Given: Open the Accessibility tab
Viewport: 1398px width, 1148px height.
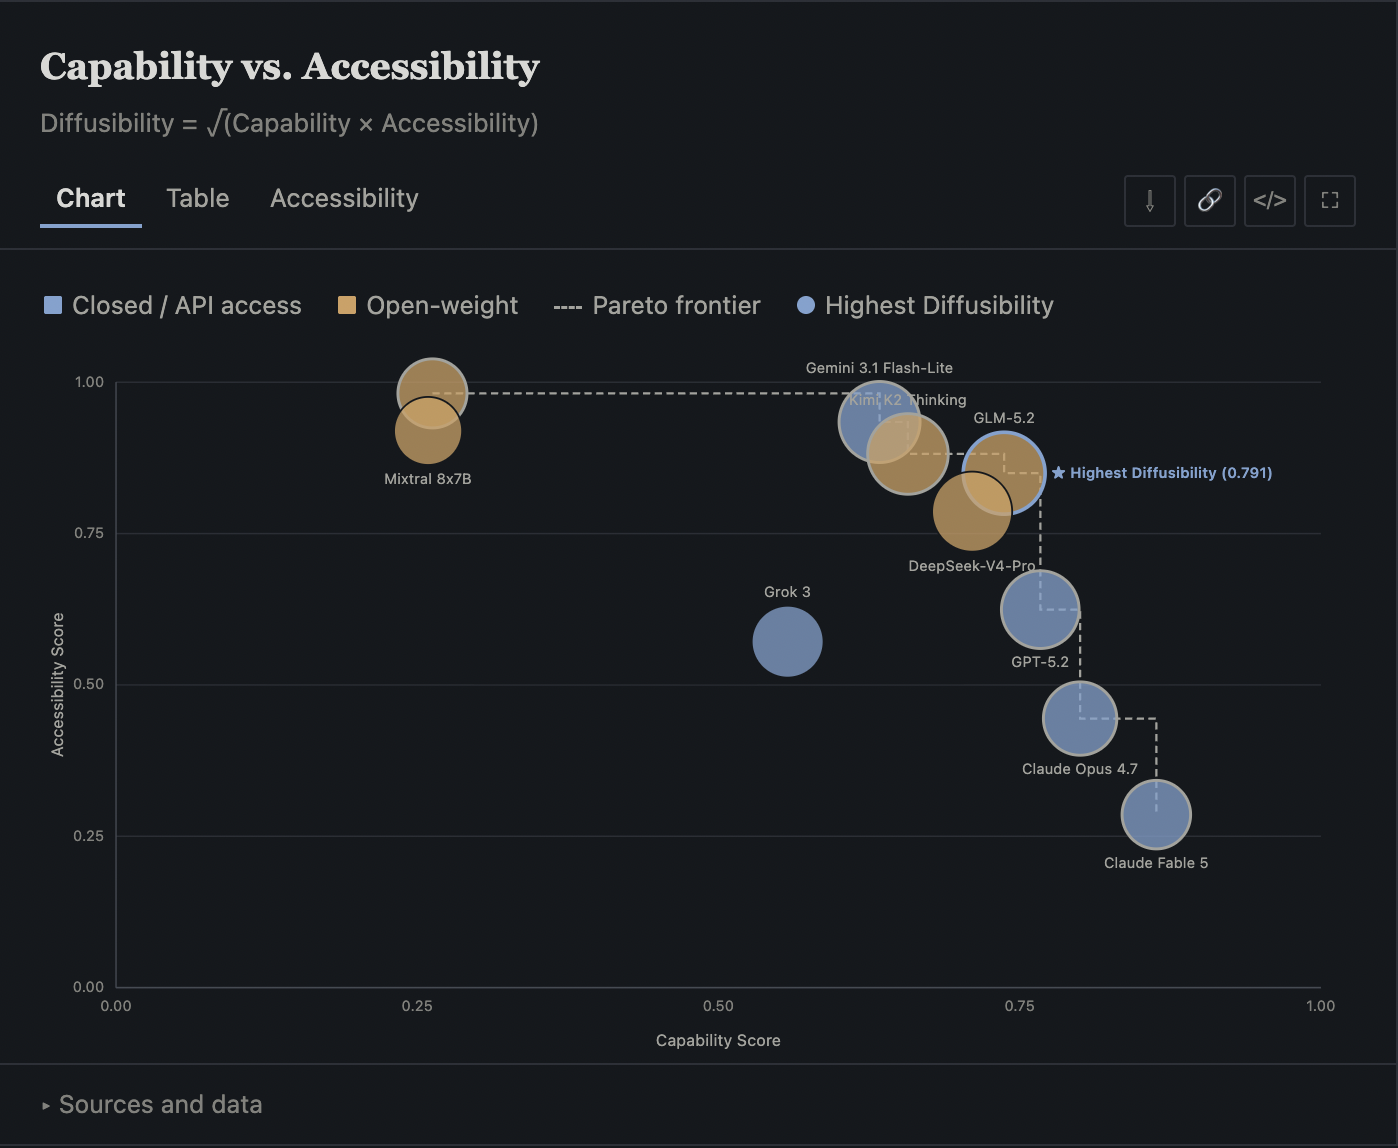Looking at the screenshot, I should tap(344, 198).
